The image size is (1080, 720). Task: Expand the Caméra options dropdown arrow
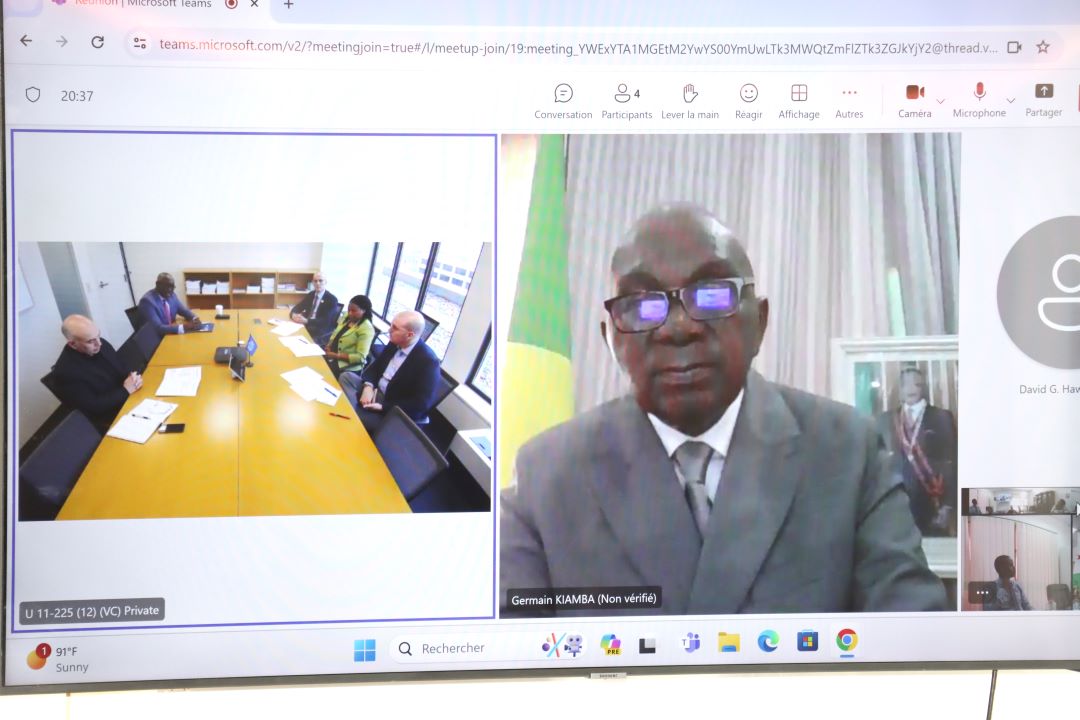(x=940, y=101)
